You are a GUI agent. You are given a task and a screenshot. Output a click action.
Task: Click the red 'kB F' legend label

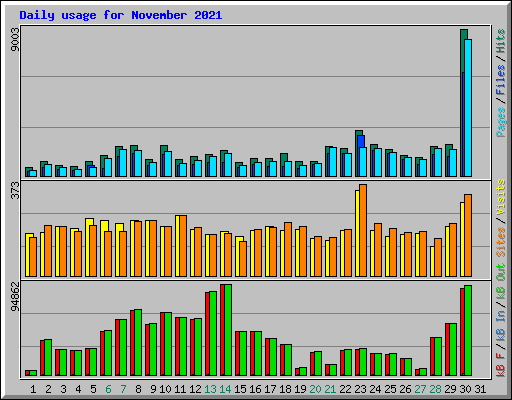500,365
